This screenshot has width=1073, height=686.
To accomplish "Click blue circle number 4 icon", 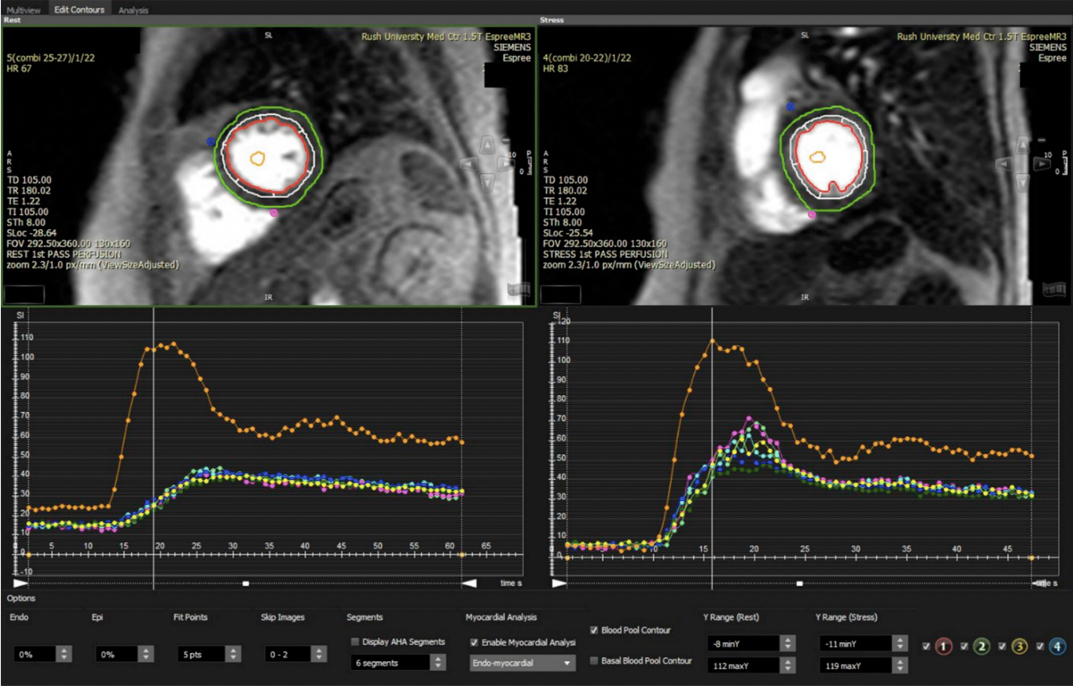I will click(1057, 647).
